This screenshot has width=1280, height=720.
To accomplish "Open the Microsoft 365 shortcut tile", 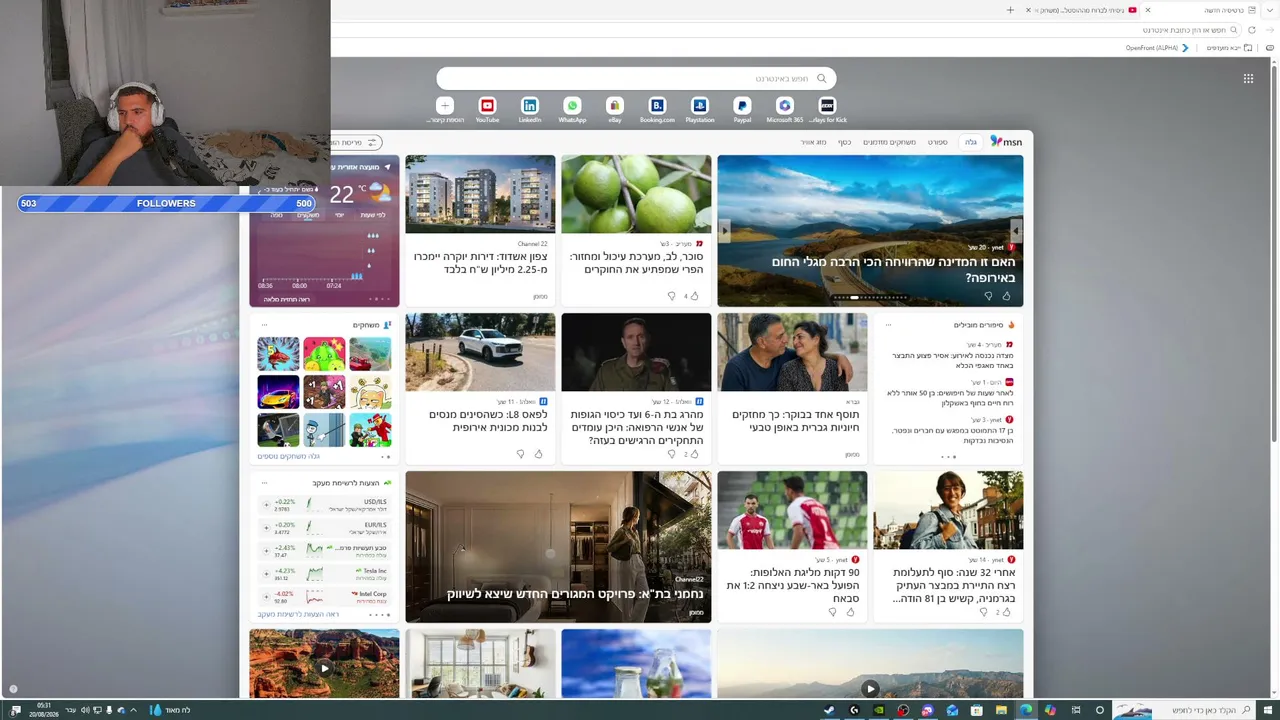I will (x=785, y=106).
